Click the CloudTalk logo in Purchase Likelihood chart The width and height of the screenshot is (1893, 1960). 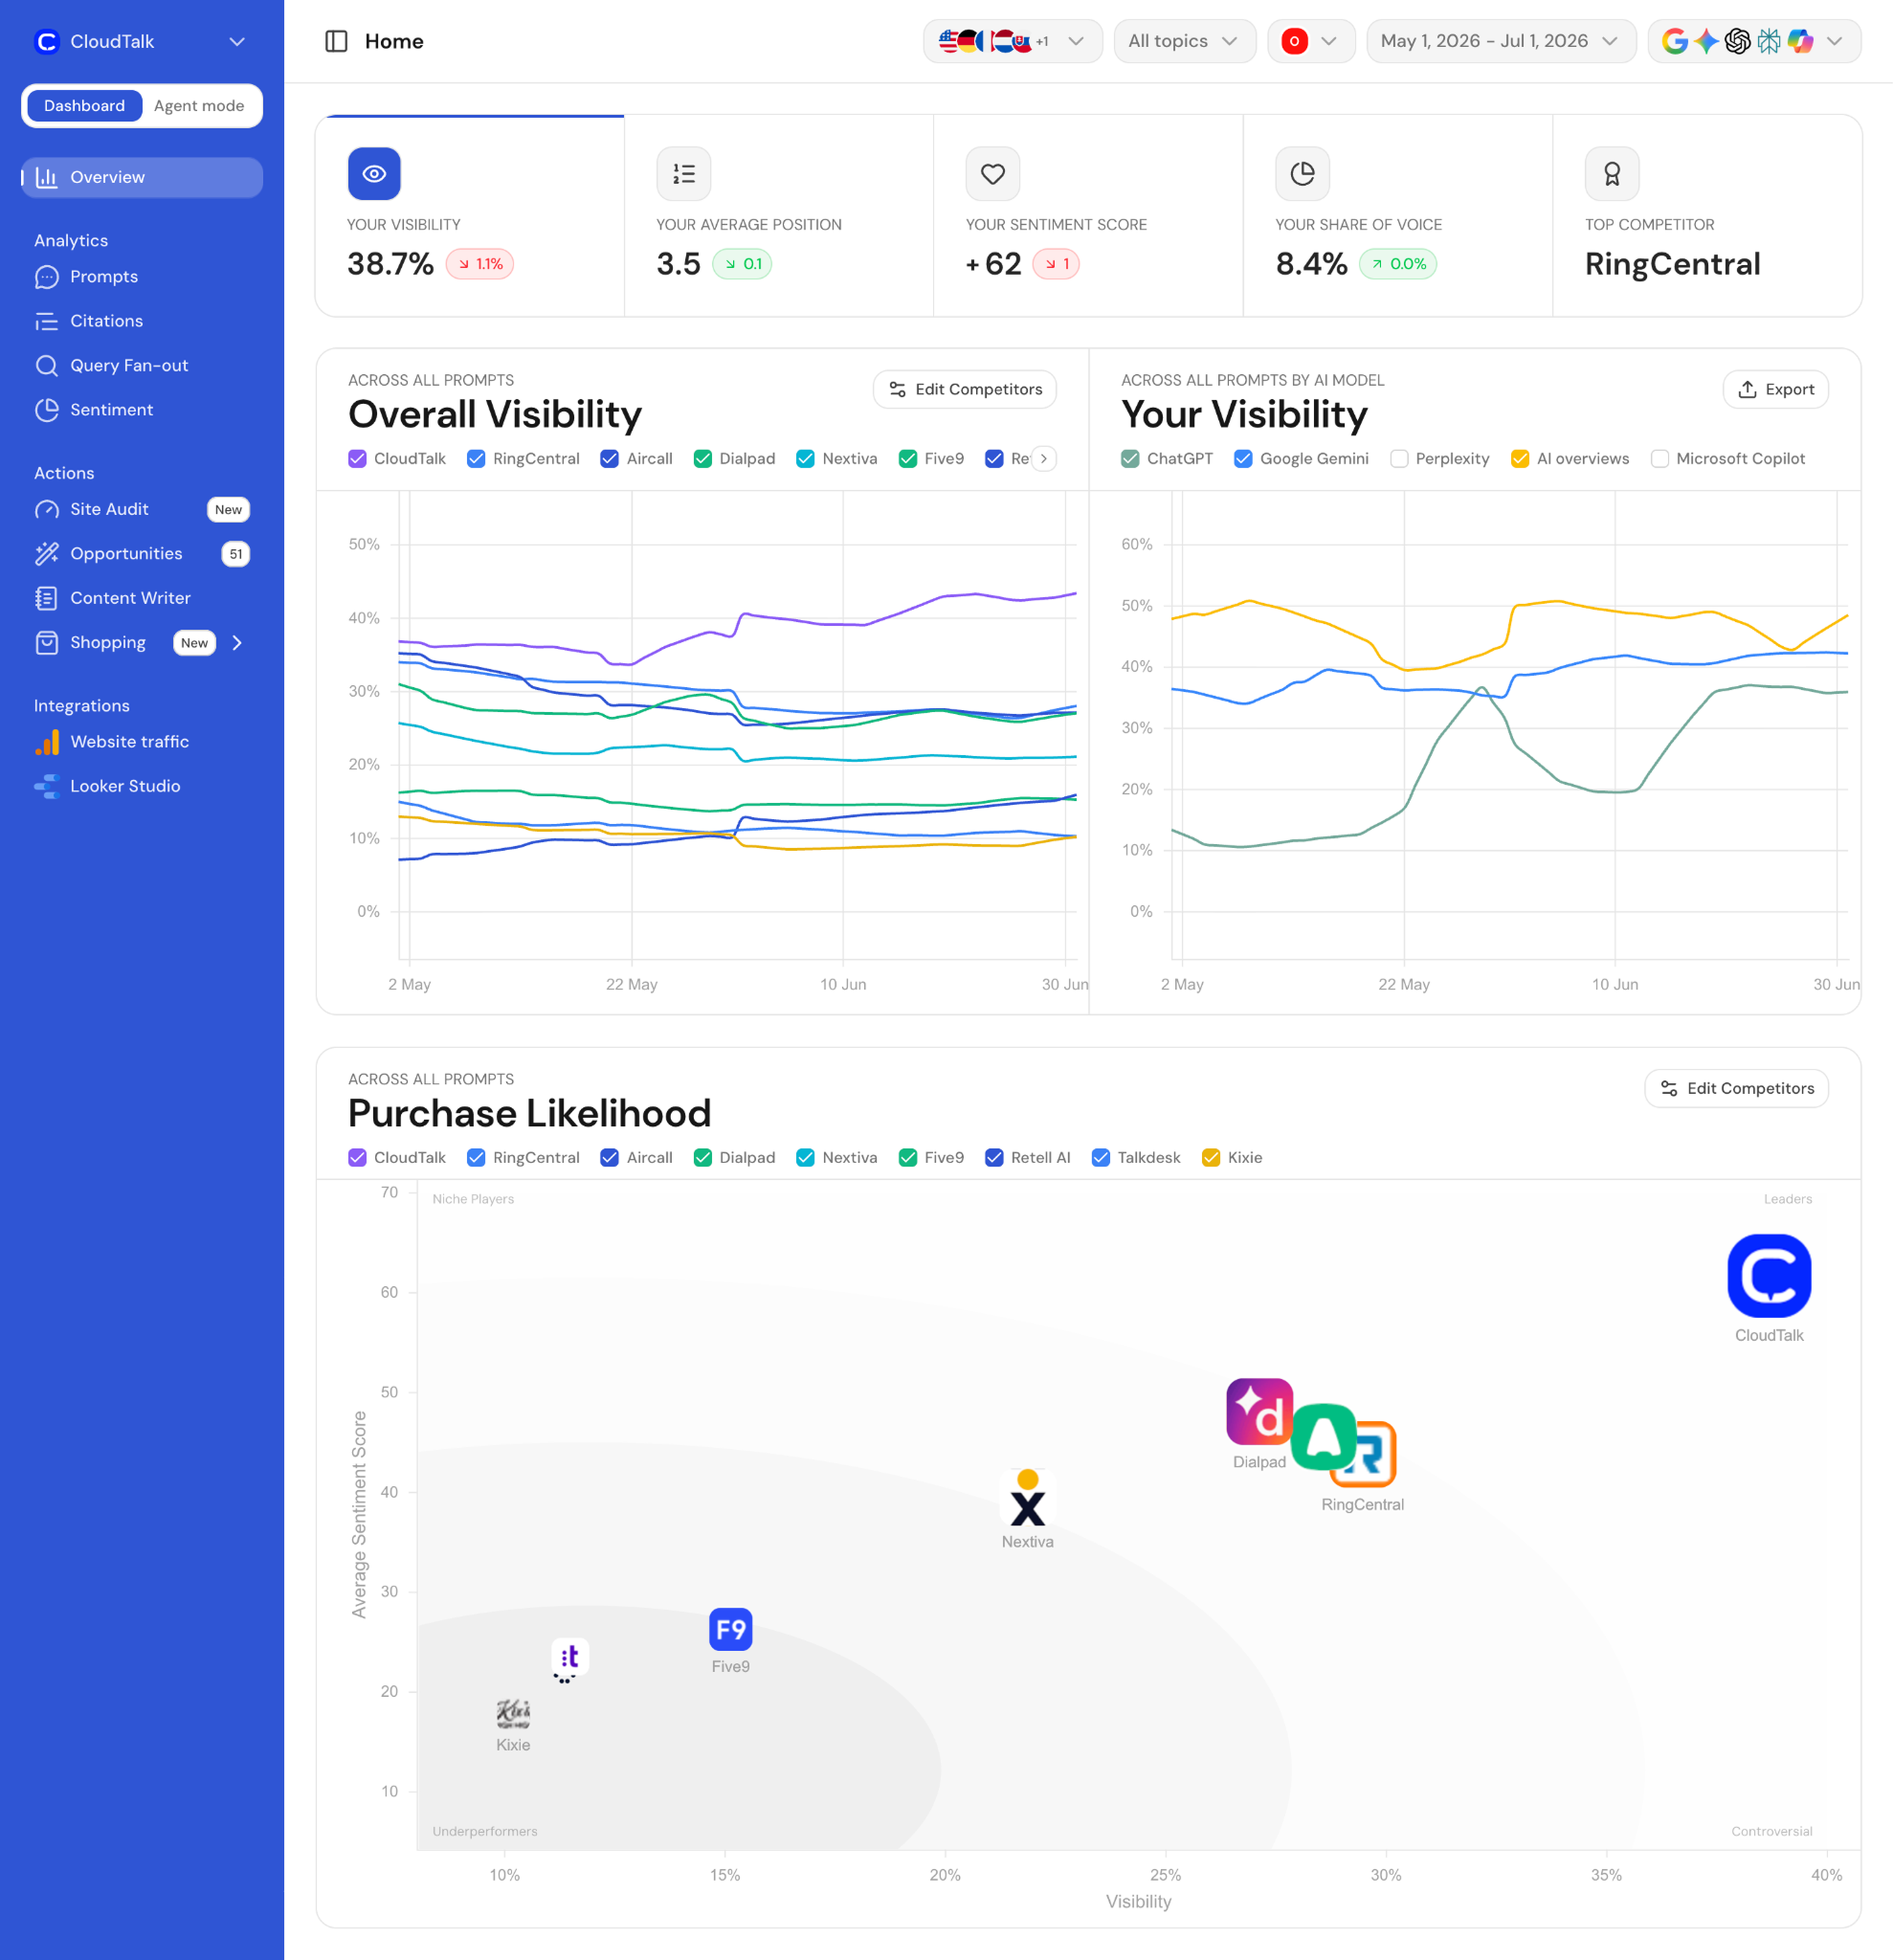(x=1769, y=1275)
